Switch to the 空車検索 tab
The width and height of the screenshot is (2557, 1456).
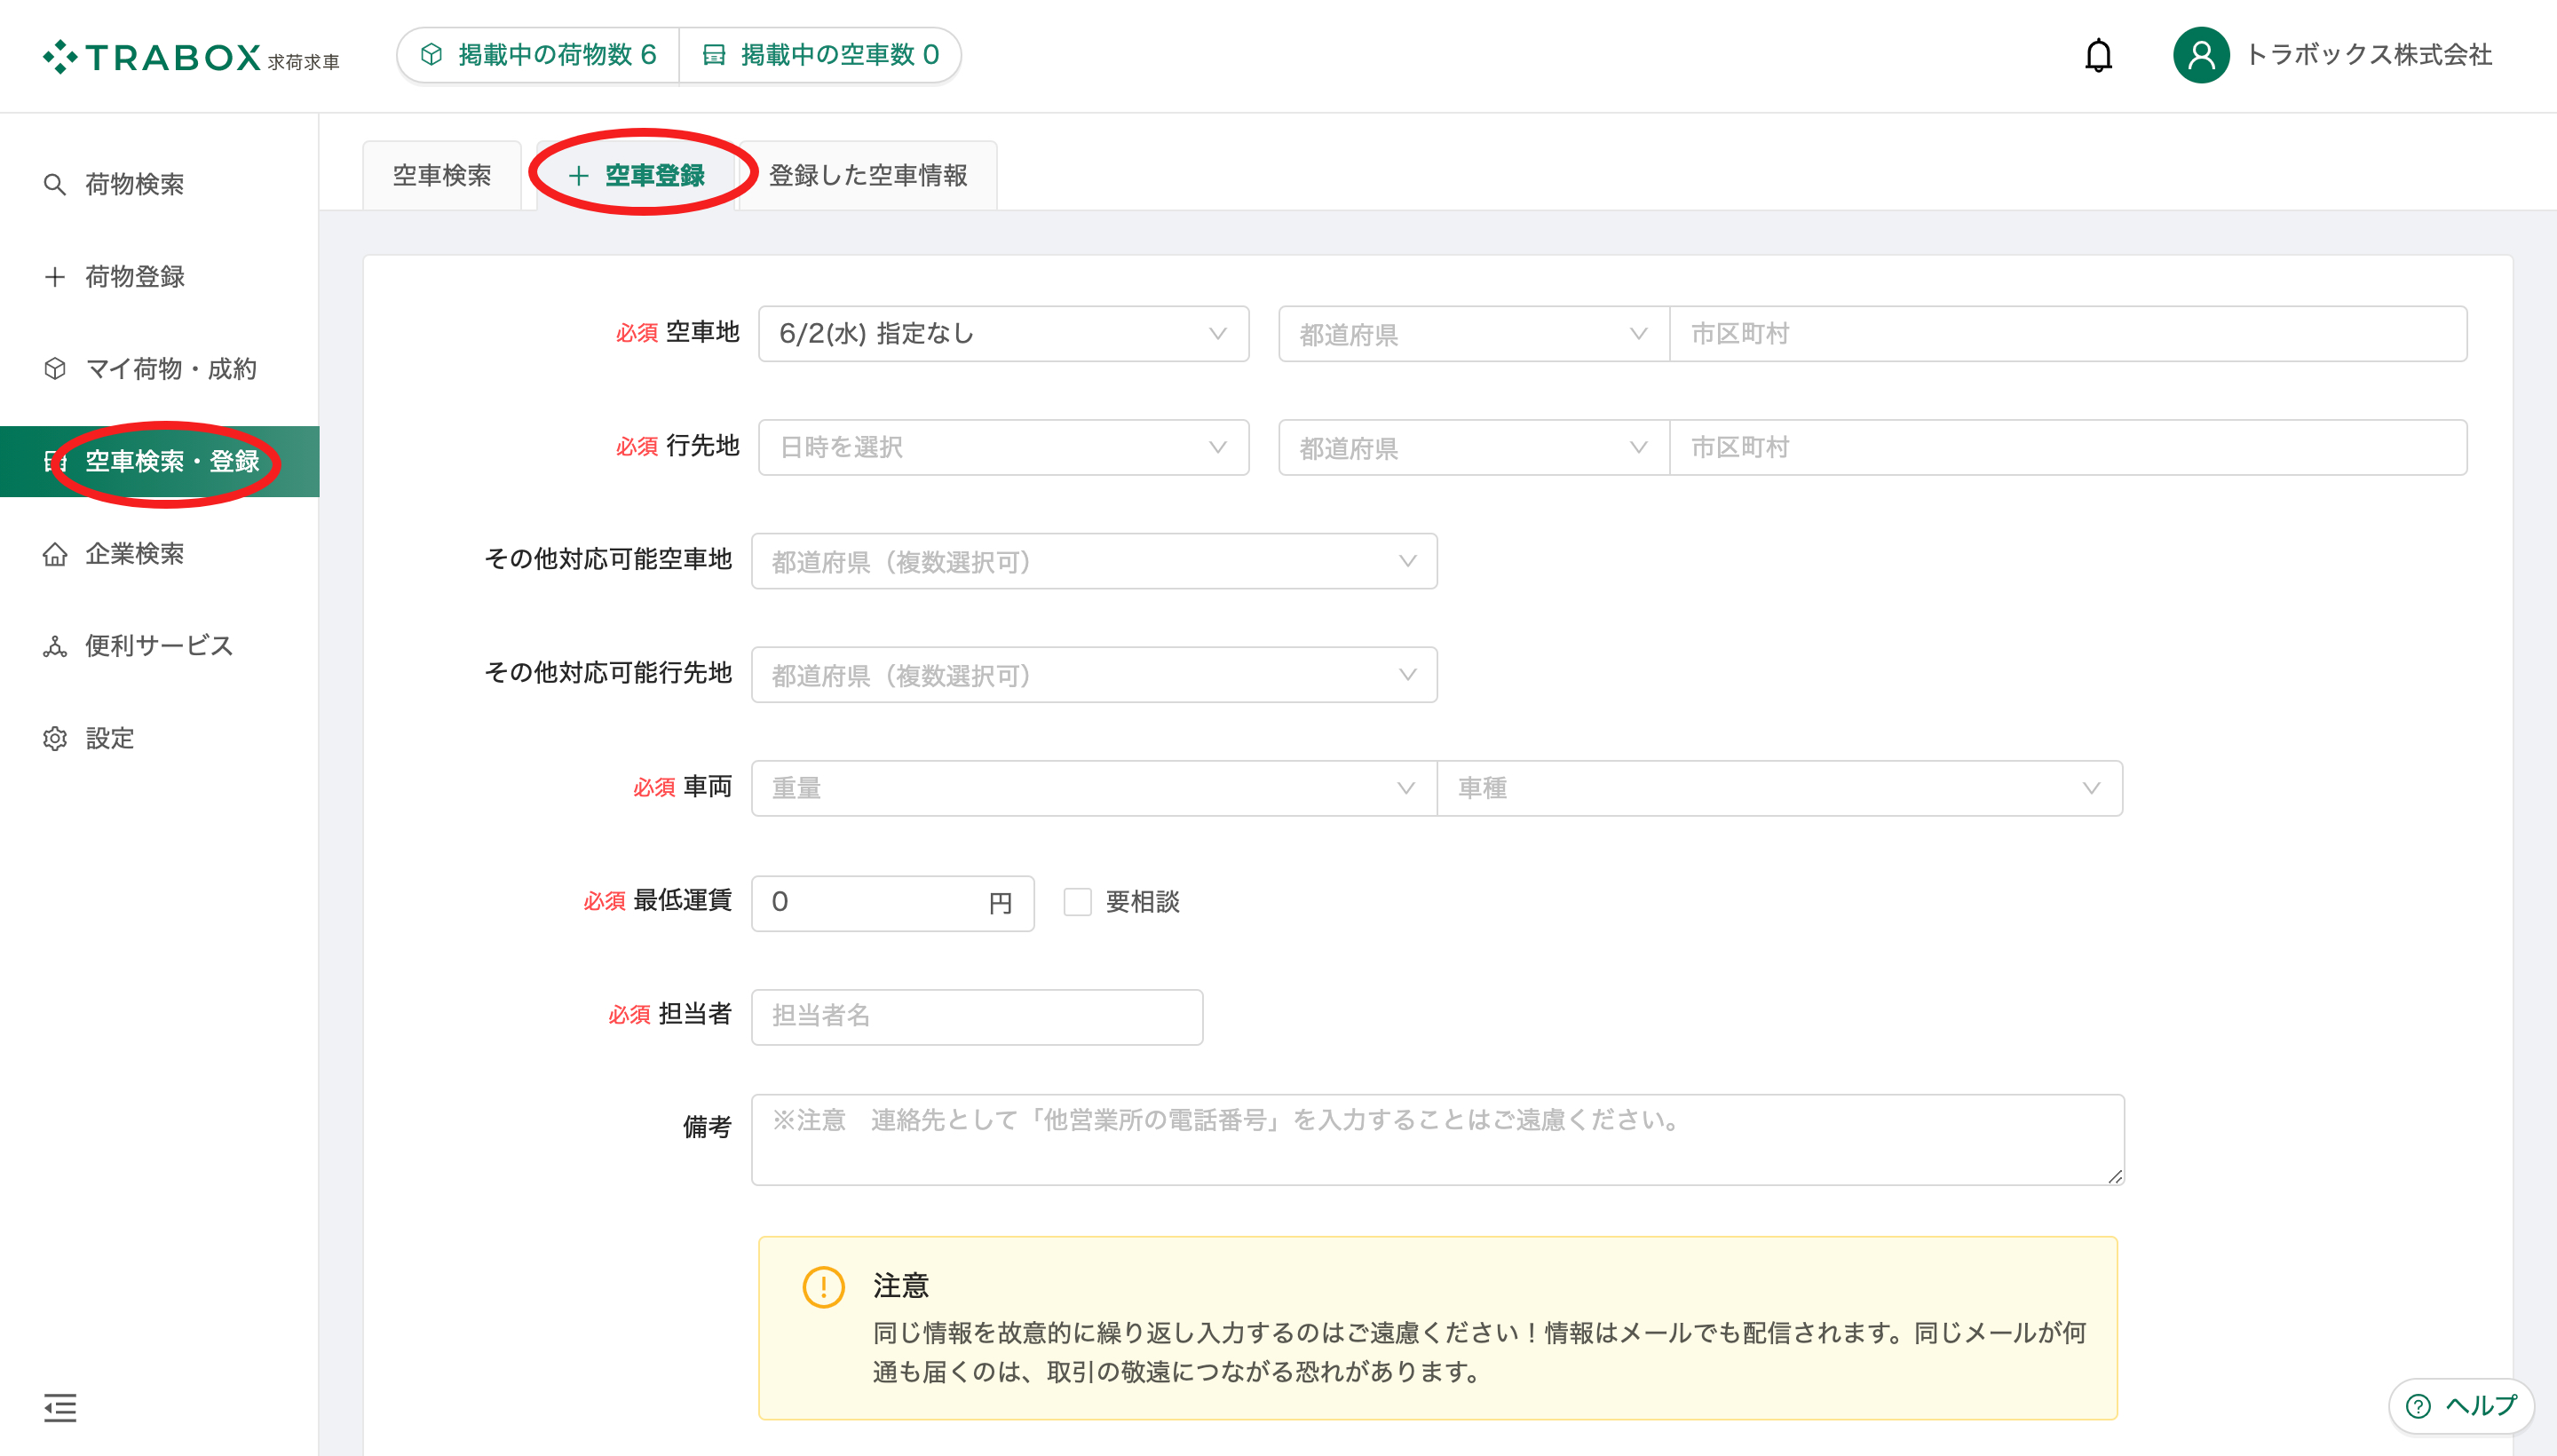442,176
